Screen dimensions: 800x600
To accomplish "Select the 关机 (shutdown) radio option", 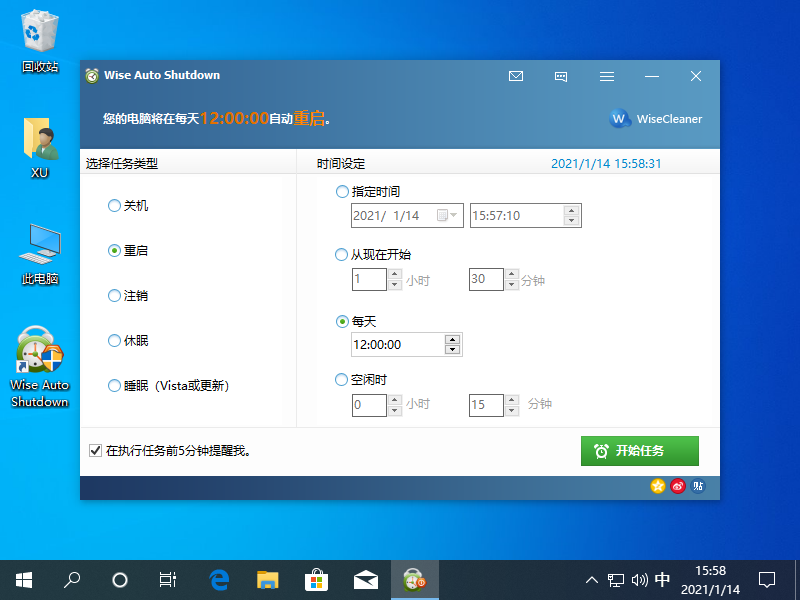I will [114, 206].
